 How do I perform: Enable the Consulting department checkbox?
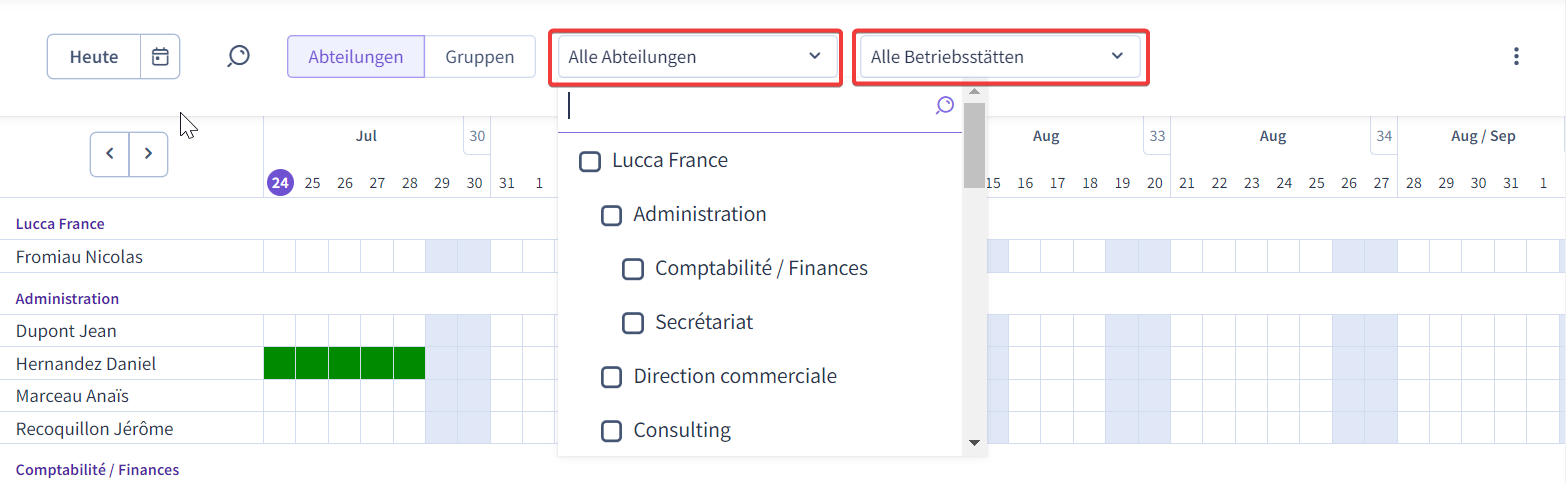[611, 431]
